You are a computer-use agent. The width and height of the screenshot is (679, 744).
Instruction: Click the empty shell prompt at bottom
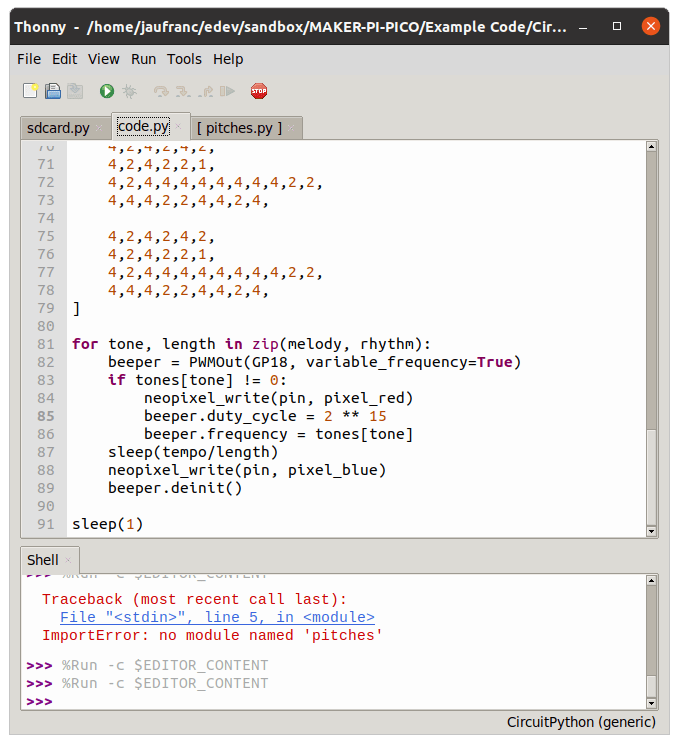[39, 701]
